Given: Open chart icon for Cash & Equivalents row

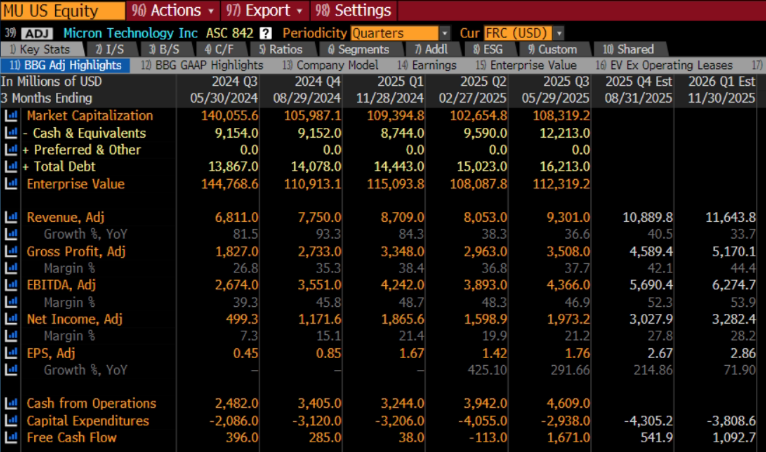Looking at the screenshot, I should pyautogui.click(x=11, y=133).
